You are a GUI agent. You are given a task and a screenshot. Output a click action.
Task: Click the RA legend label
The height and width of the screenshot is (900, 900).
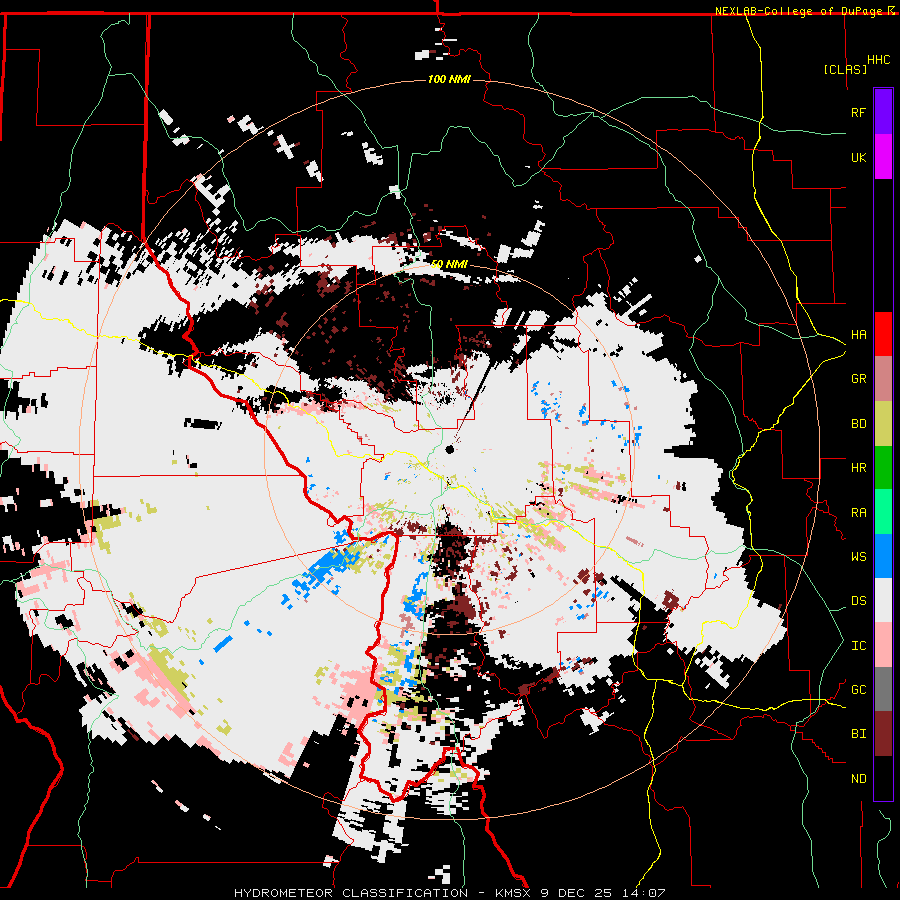coord(858,513)
